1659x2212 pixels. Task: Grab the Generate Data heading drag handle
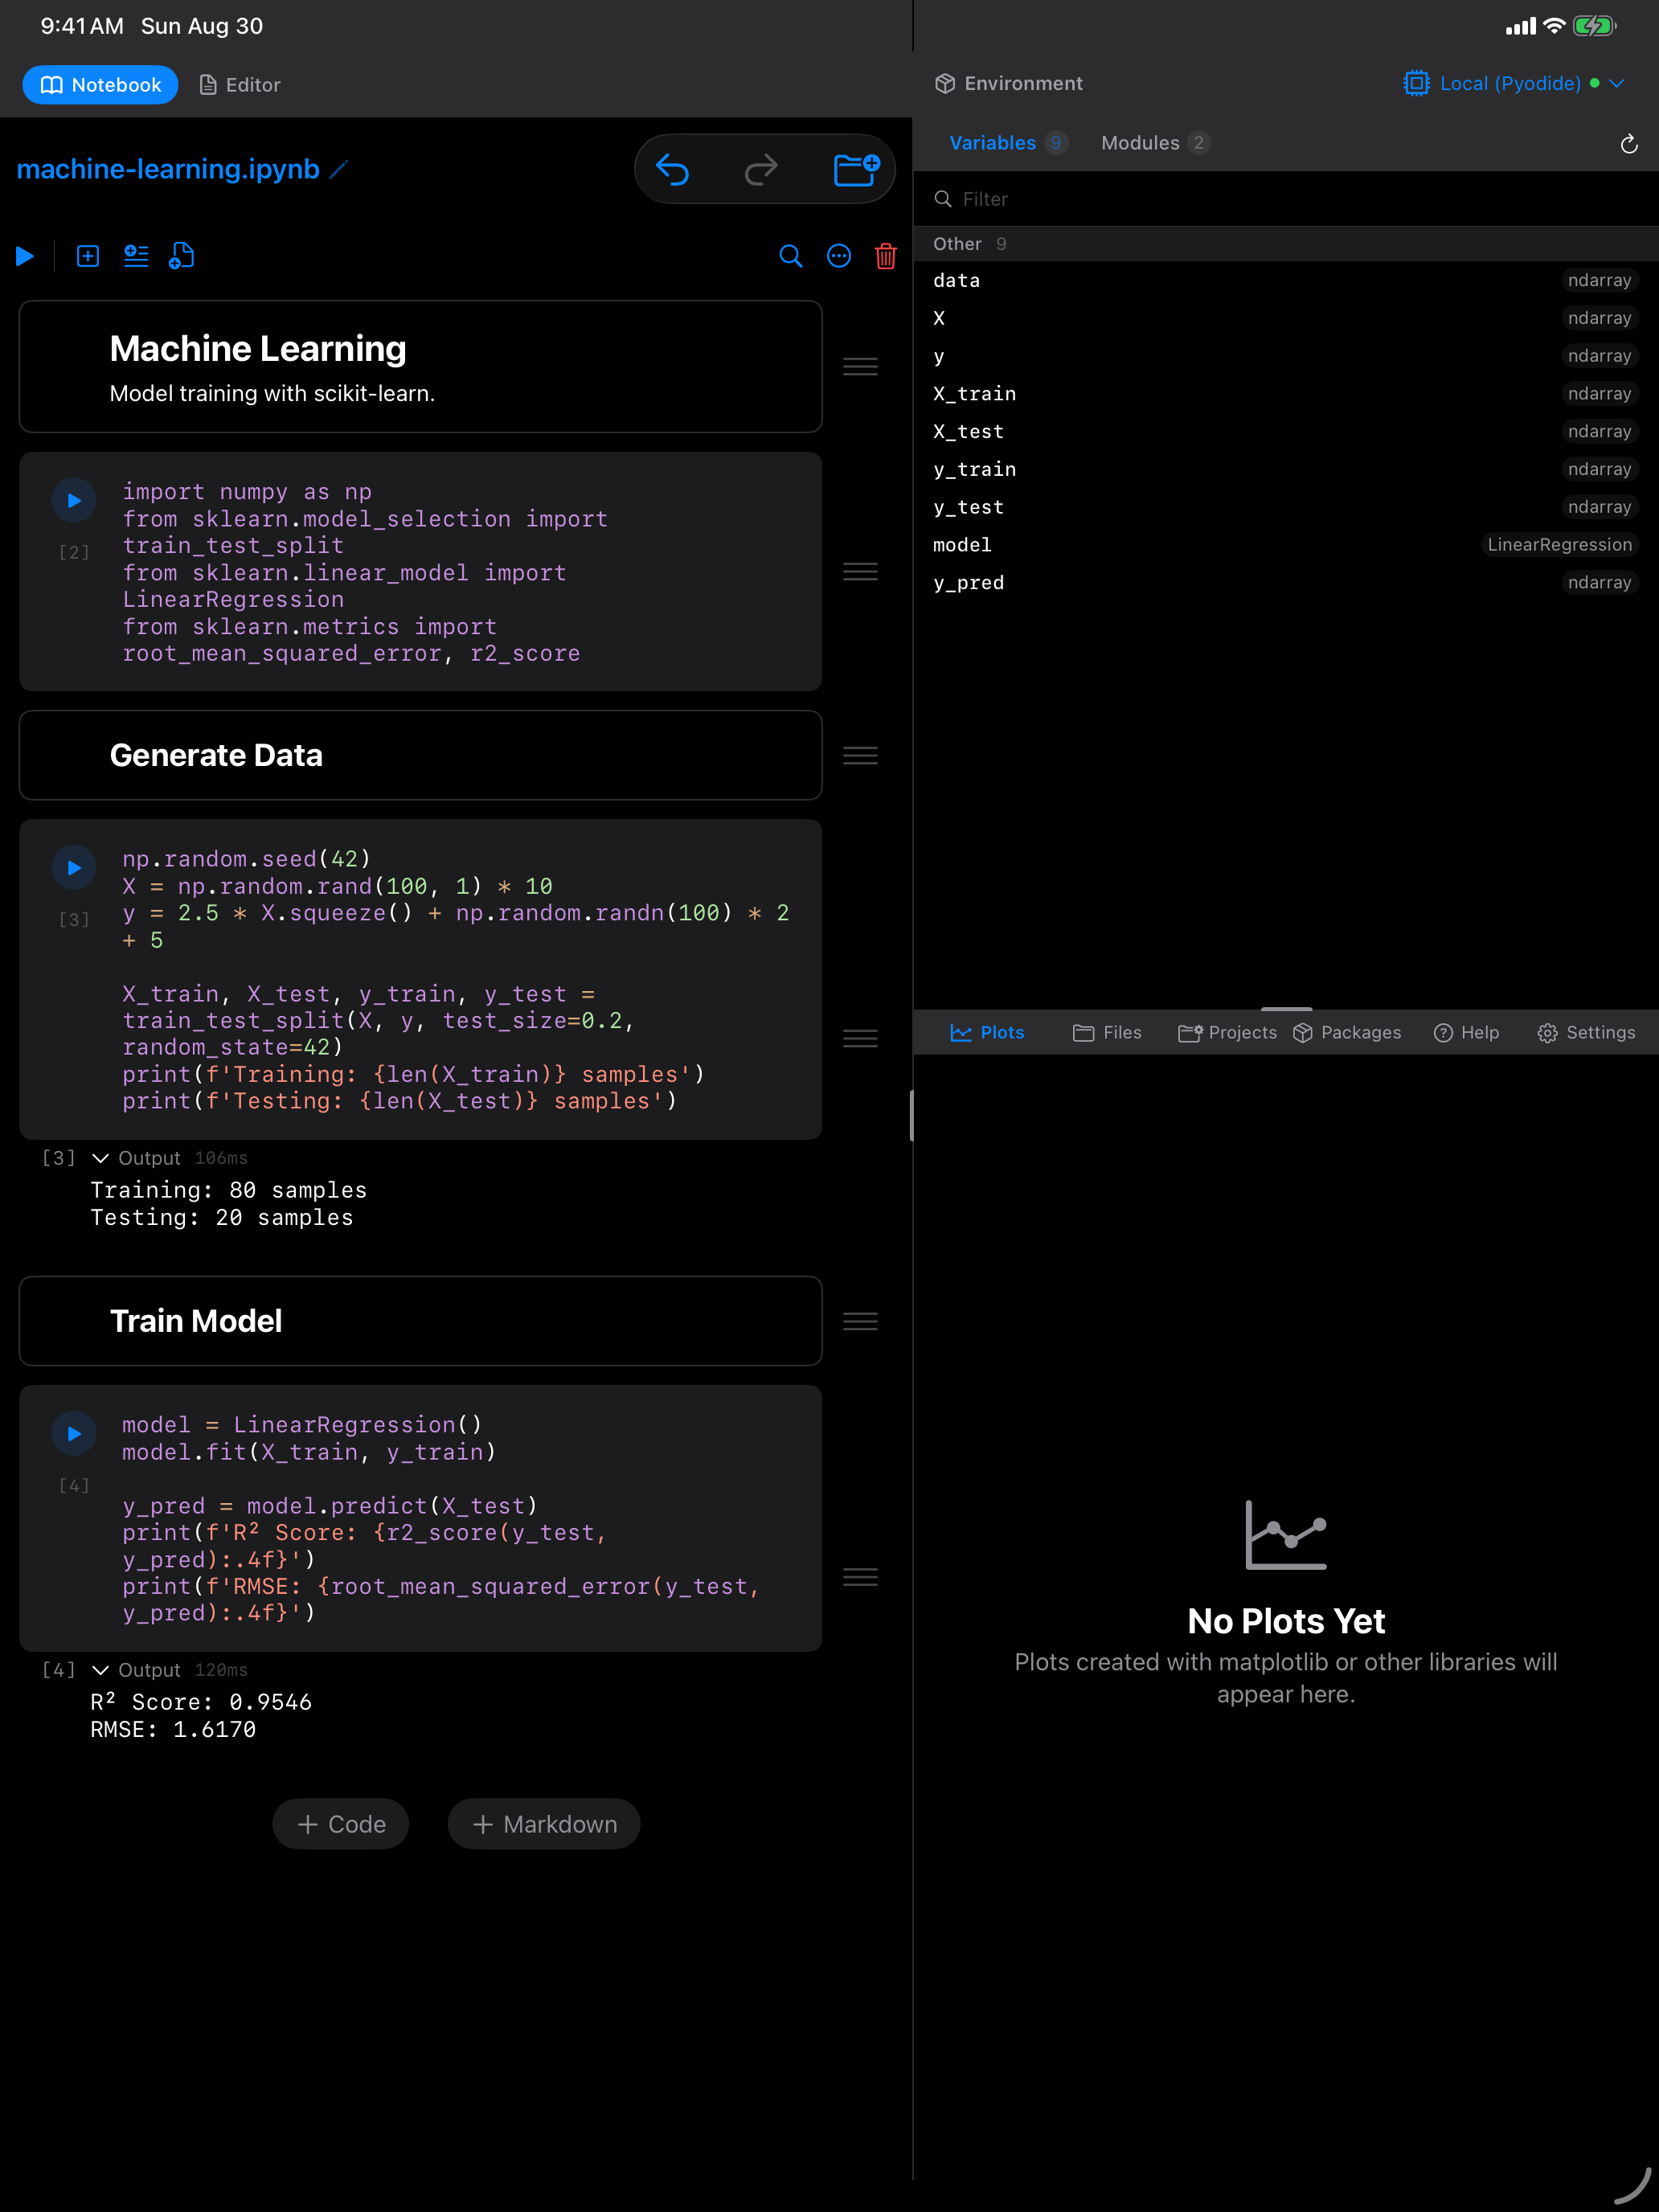[x=860, y=755]
